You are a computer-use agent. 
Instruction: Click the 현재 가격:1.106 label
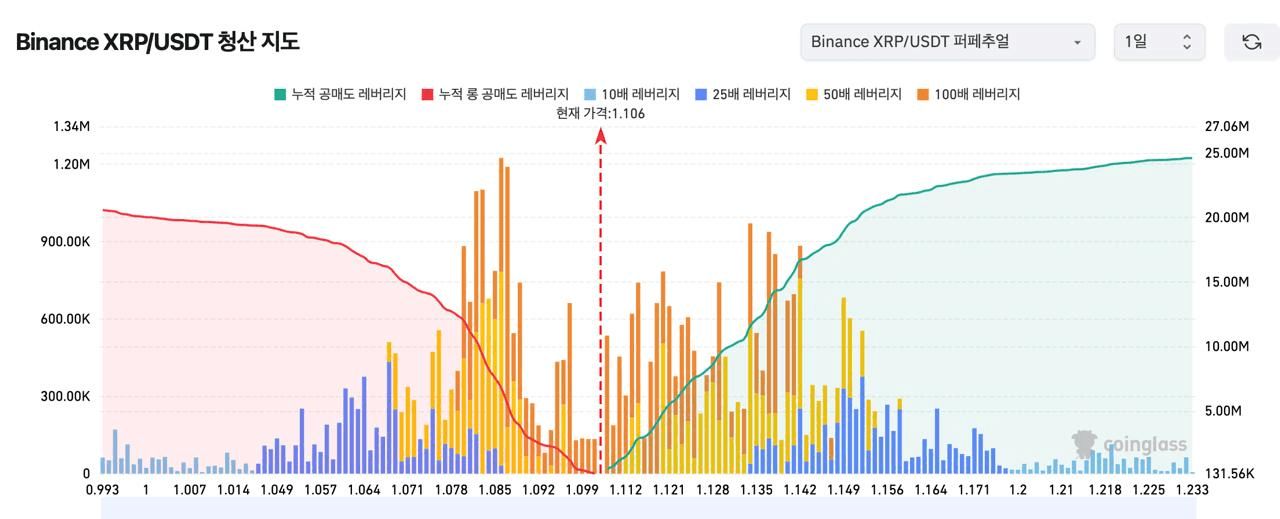point(600,113)
